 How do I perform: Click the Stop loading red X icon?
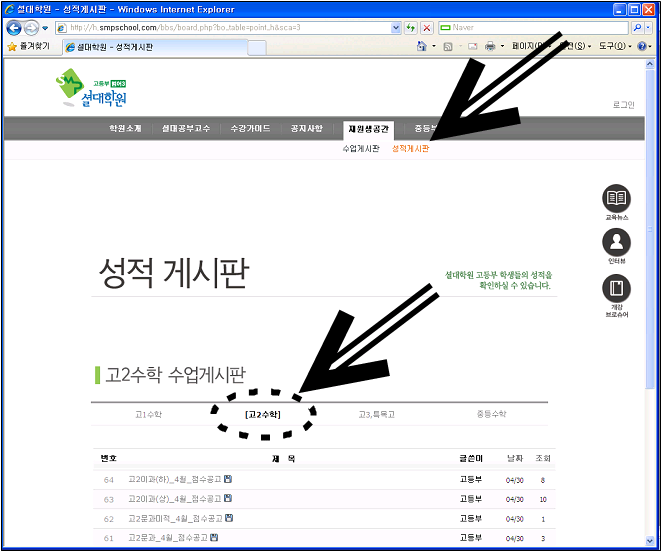point(427,28)
